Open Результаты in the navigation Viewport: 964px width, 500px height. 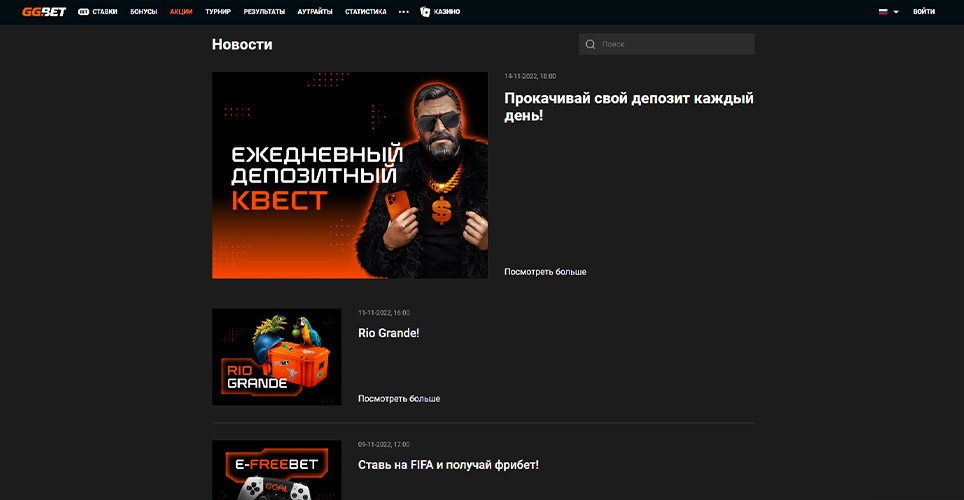point(264,12)
